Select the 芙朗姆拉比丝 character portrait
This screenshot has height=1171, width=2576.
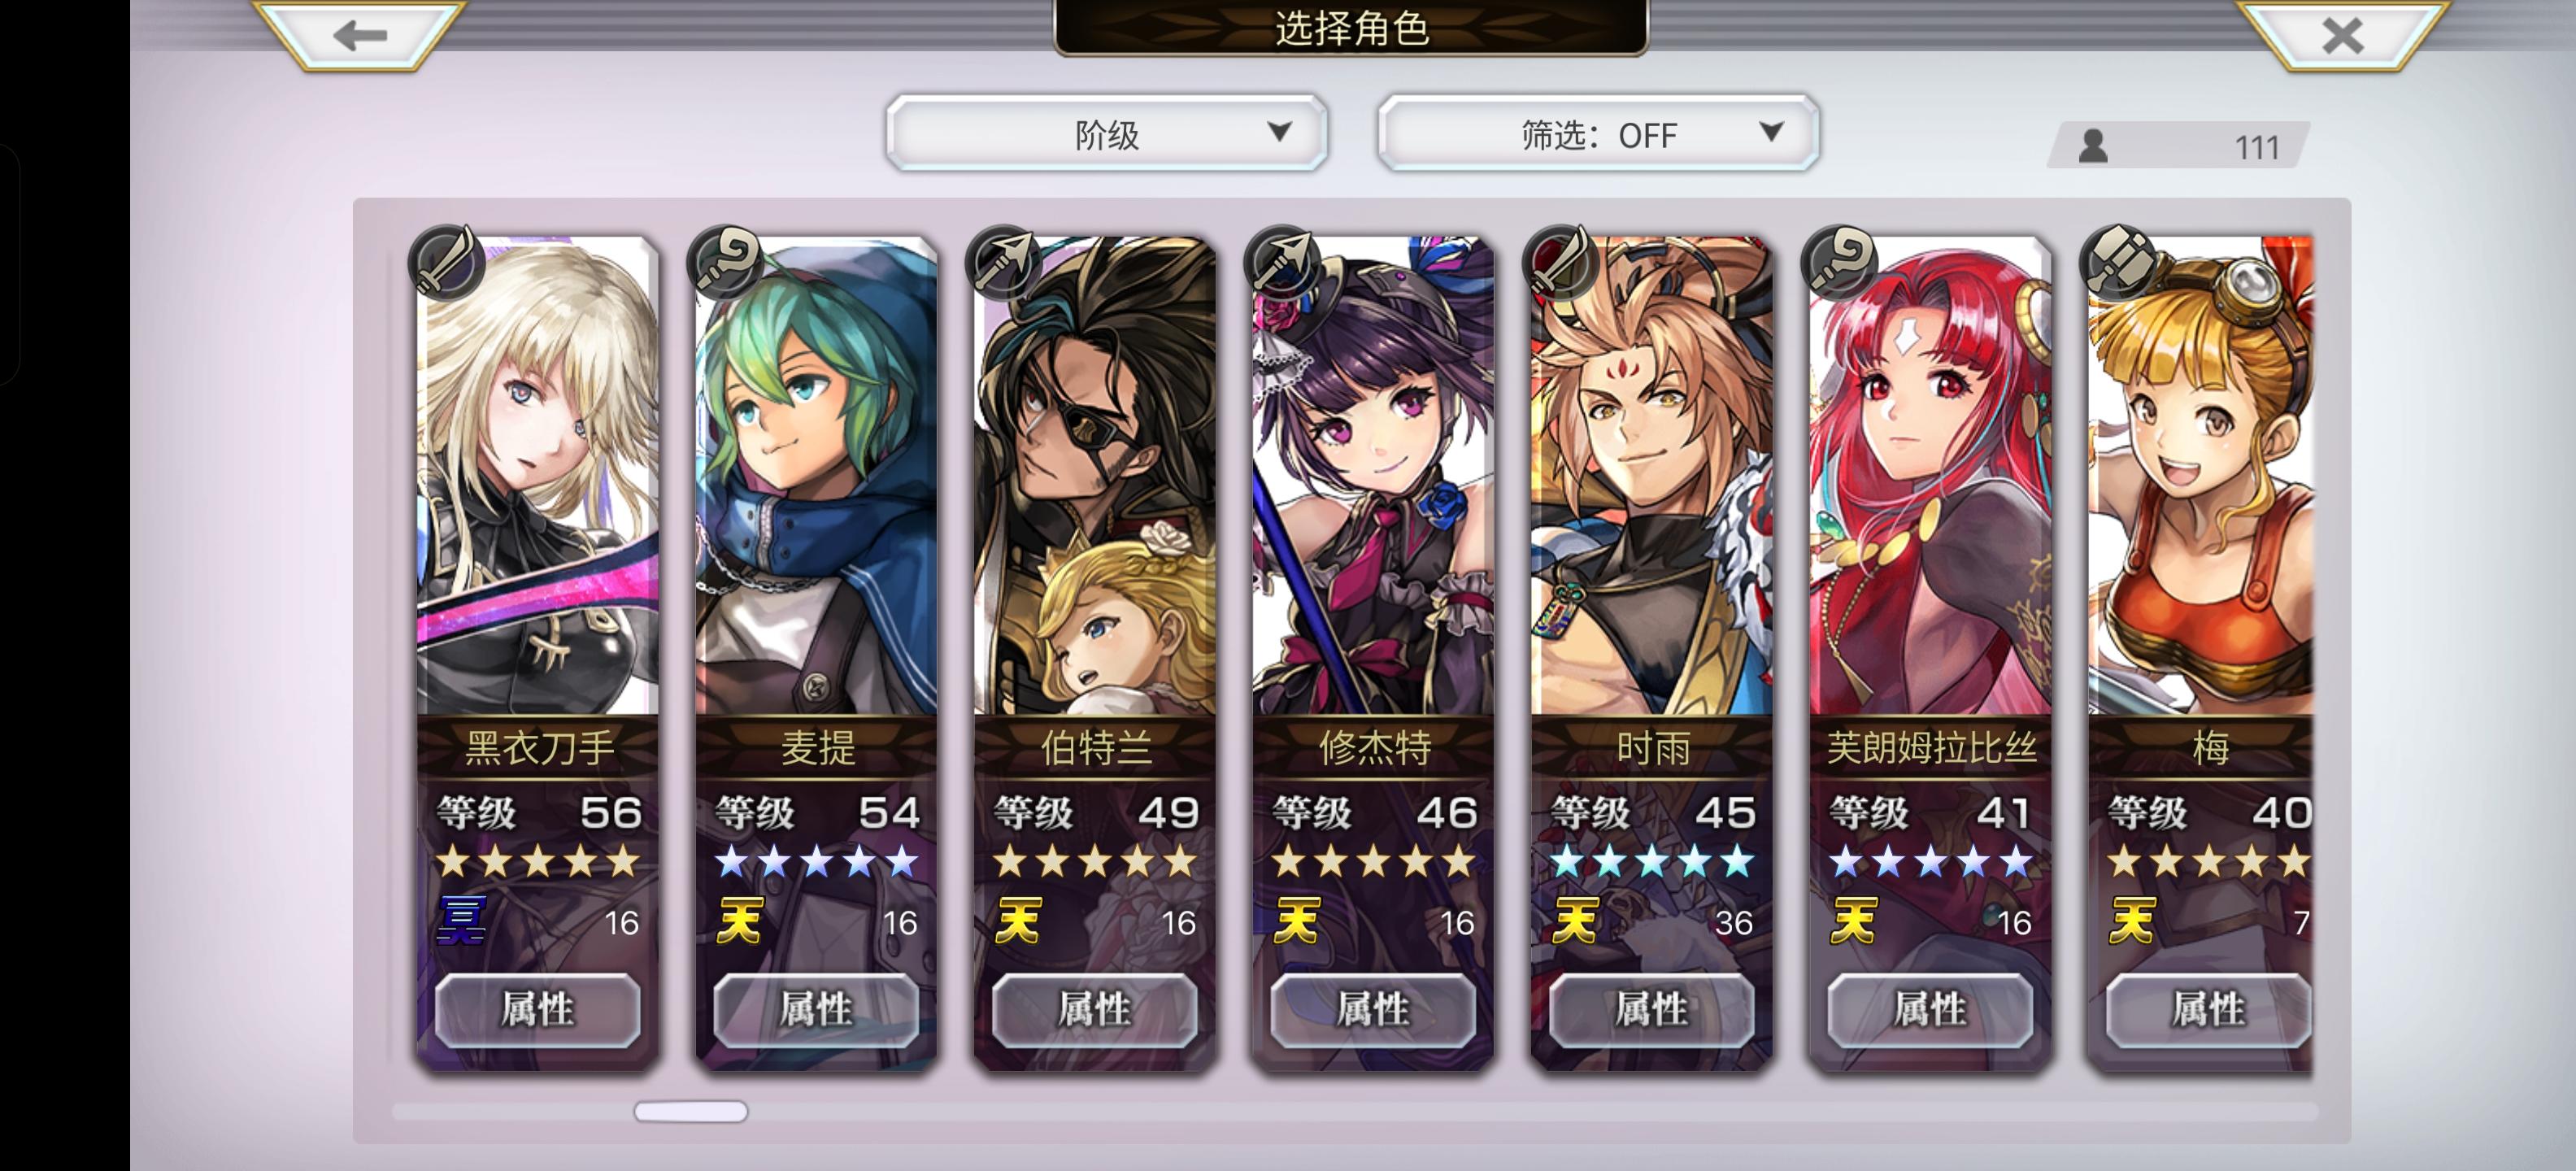coord(1931,476)
